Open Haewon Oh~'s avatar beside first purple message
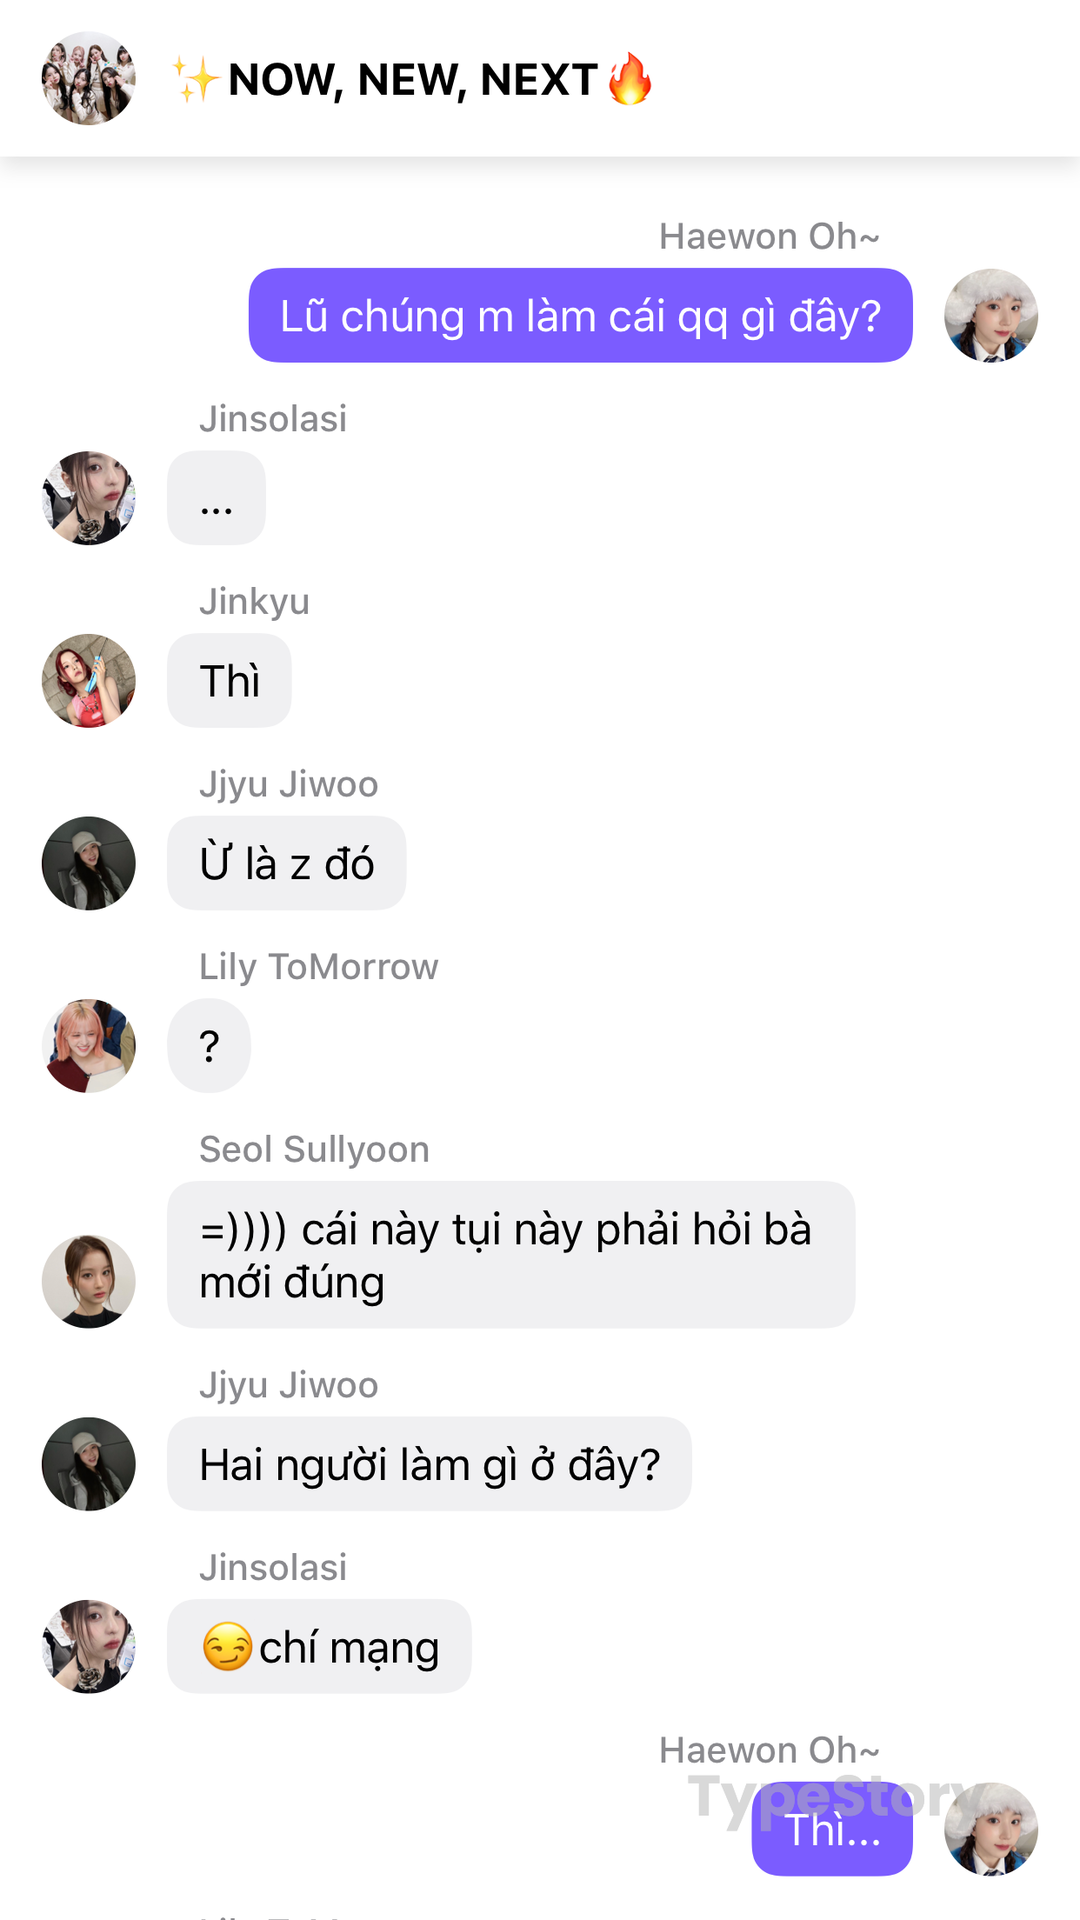The image size is (1080, 1920). click(991, 315)
